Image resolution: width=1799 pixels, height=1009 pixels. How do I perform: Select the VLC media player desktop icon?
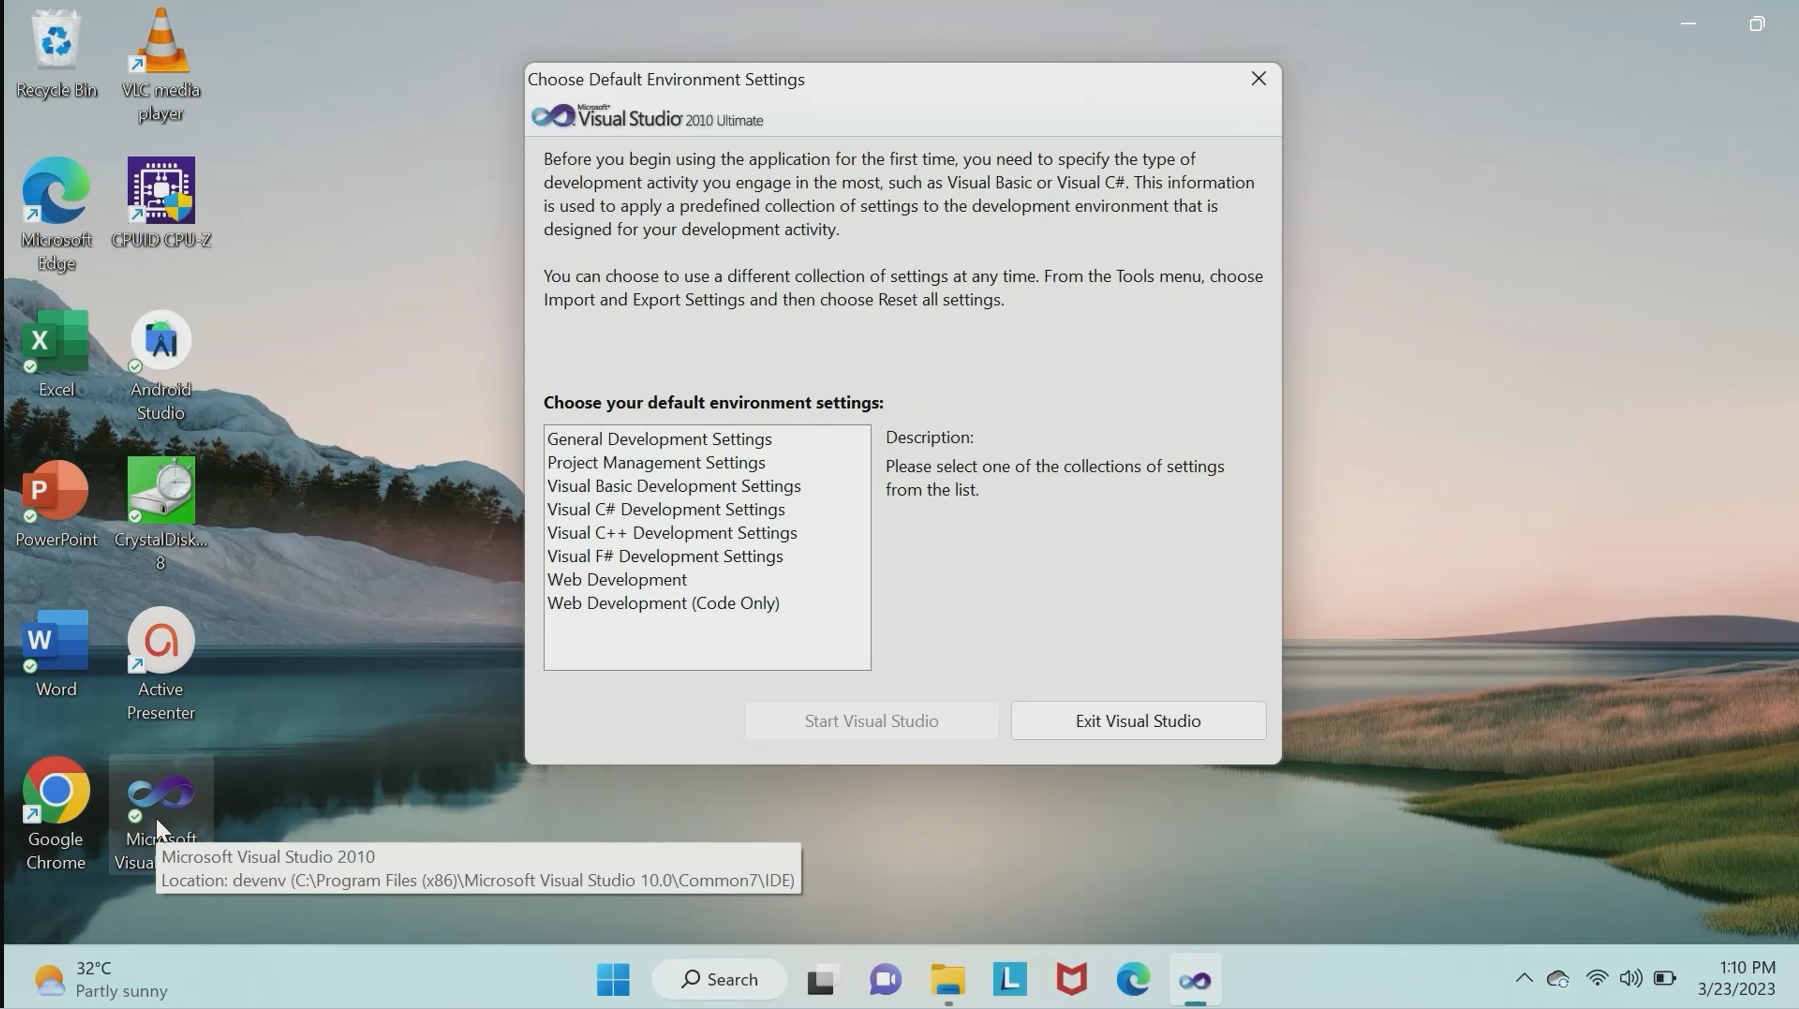point(161,65)
